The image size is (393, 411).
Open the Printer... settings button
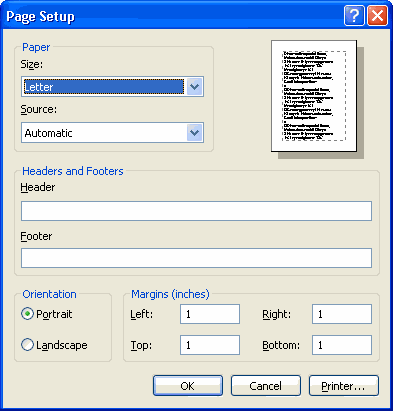click(x=344, y=386)
